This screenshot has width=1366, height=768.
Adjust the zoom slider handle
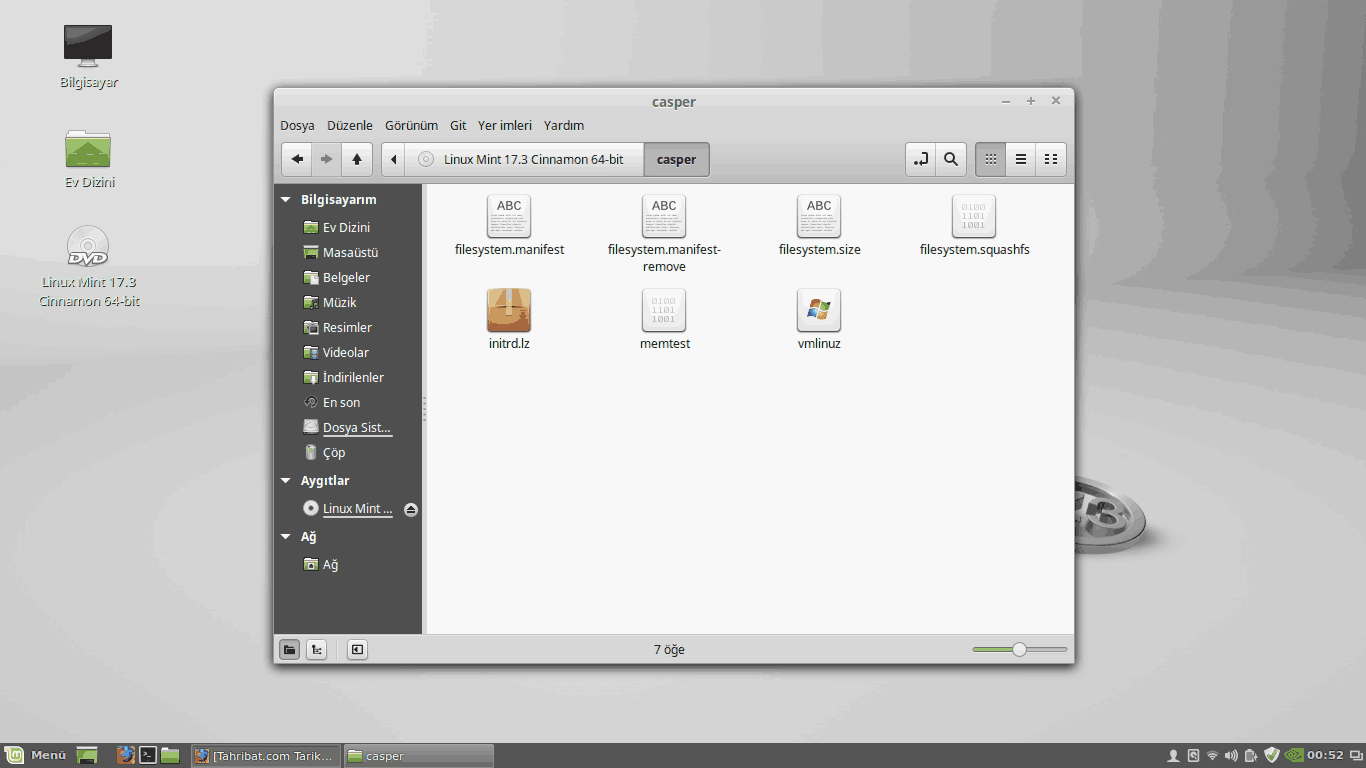click(1019, 649)
